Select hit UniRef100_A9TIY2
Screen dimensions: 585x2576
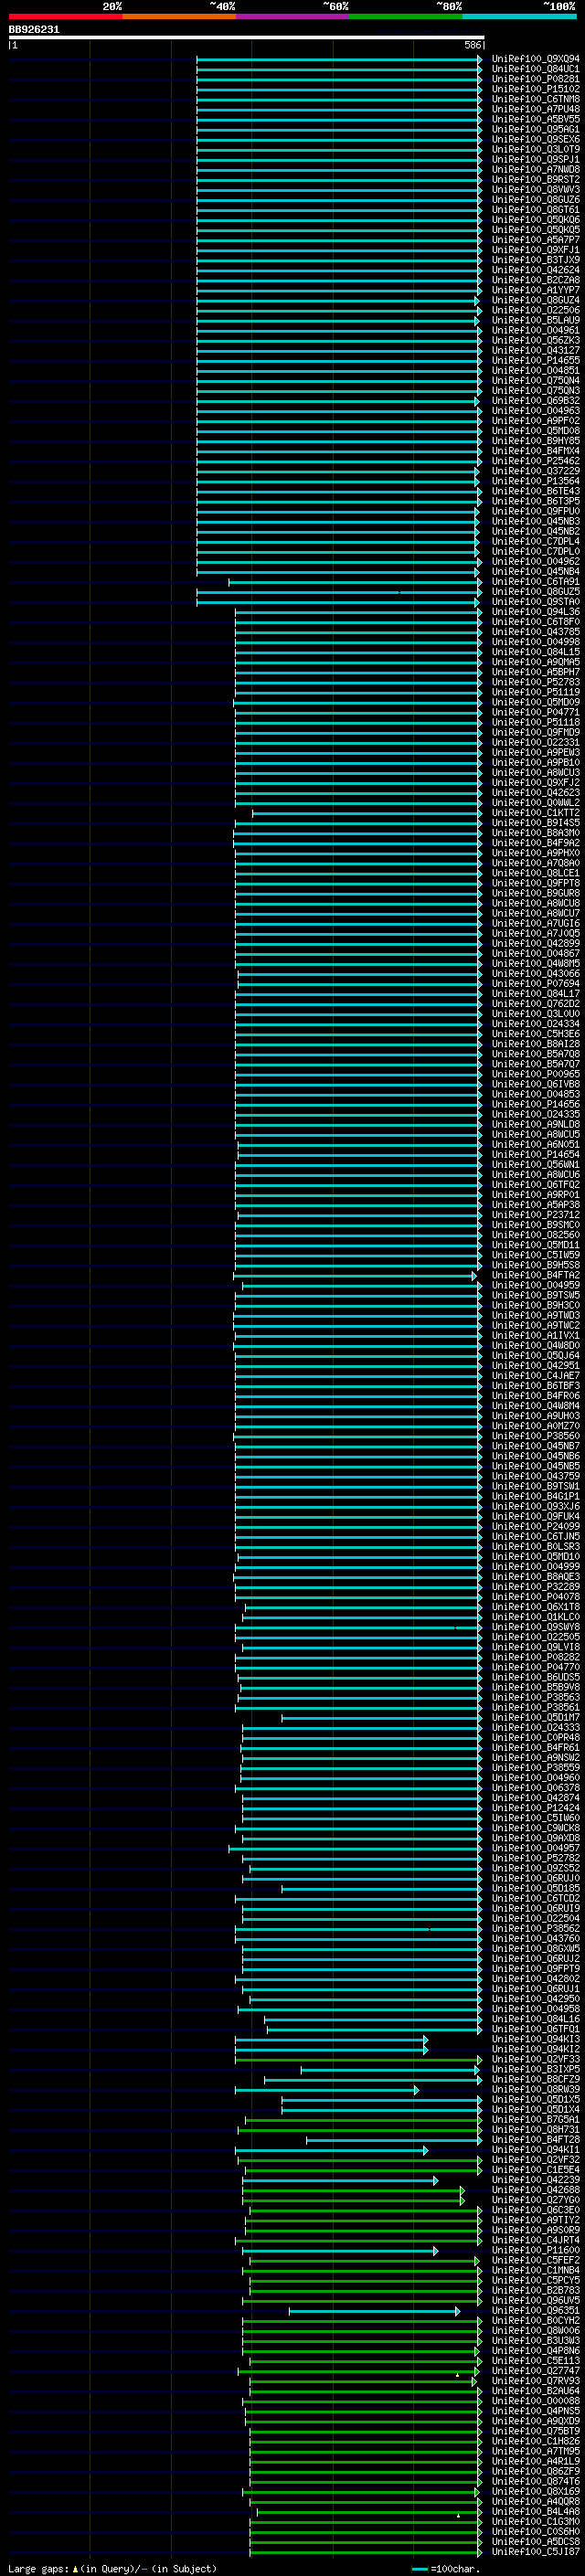point(535,2220)
